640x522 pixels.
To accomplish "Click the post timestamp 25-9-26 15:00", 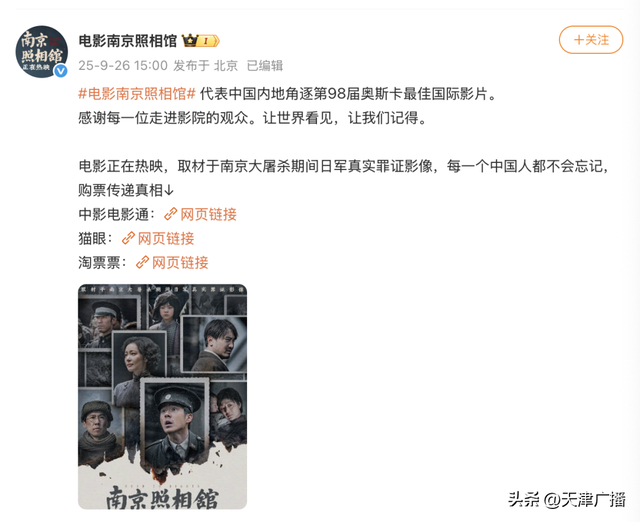I will 123,65.
